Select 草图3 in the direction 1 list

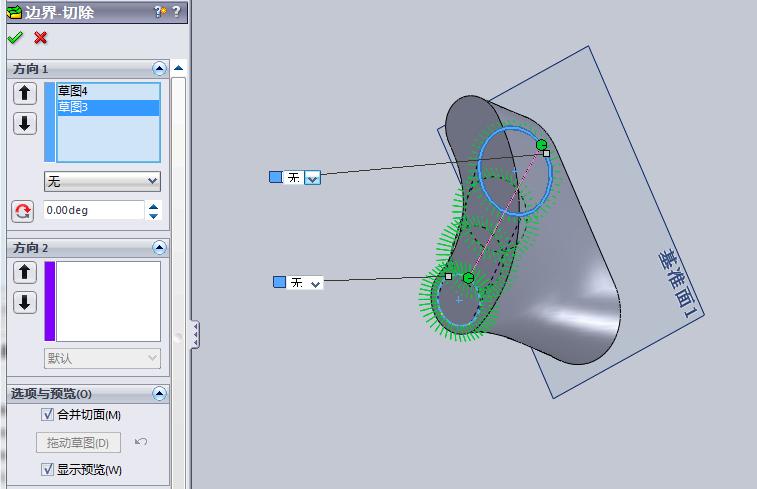[109, 107]
